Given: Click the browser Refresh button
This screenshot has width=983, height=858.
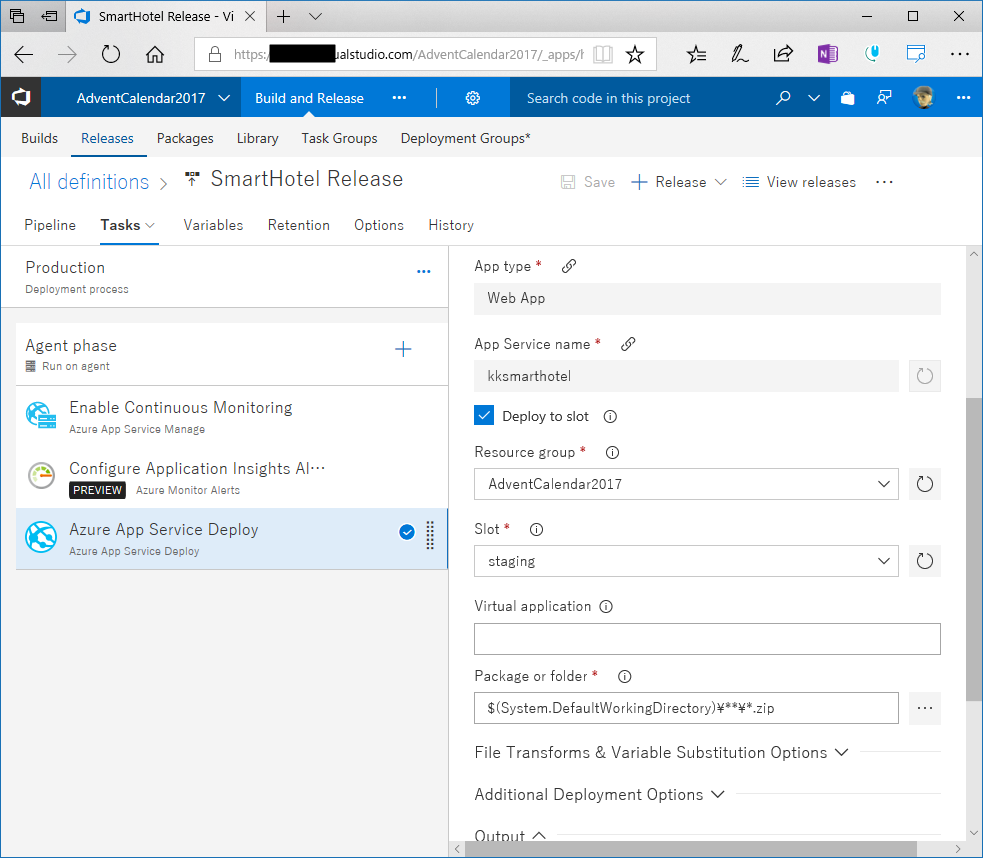Looking at the screenshot, I should click(111, 55).
